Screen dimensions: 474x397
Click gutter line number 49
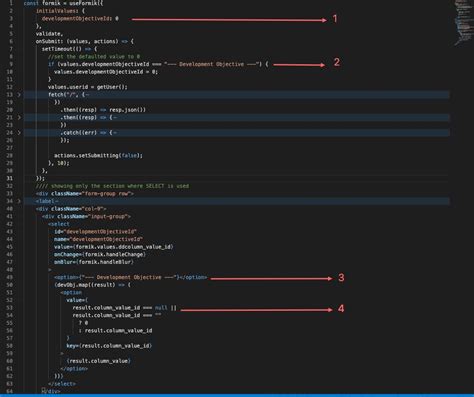[x=10, y=277]
